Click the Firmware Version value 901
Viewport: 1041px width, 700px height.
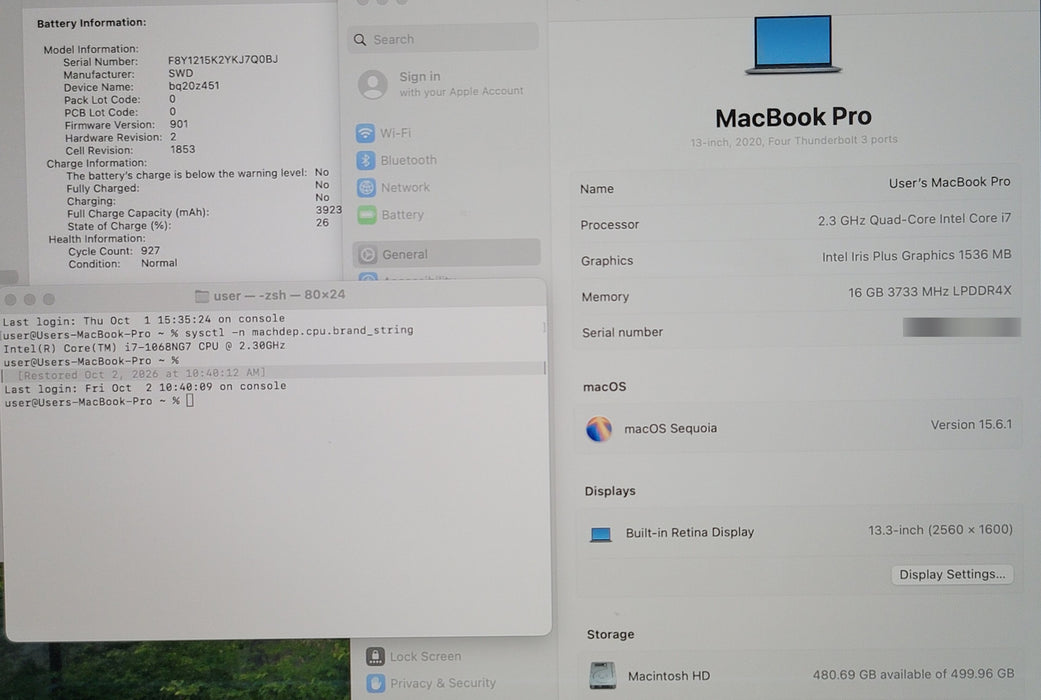point(179,124)
